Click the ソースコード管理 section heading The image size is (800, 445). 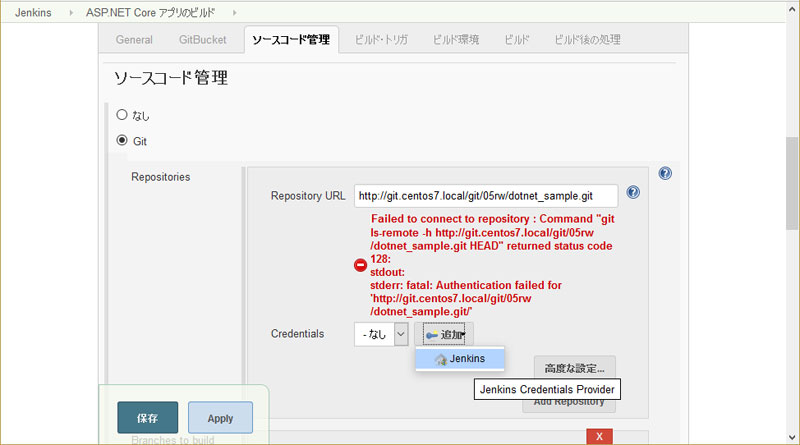click(171, 78)
